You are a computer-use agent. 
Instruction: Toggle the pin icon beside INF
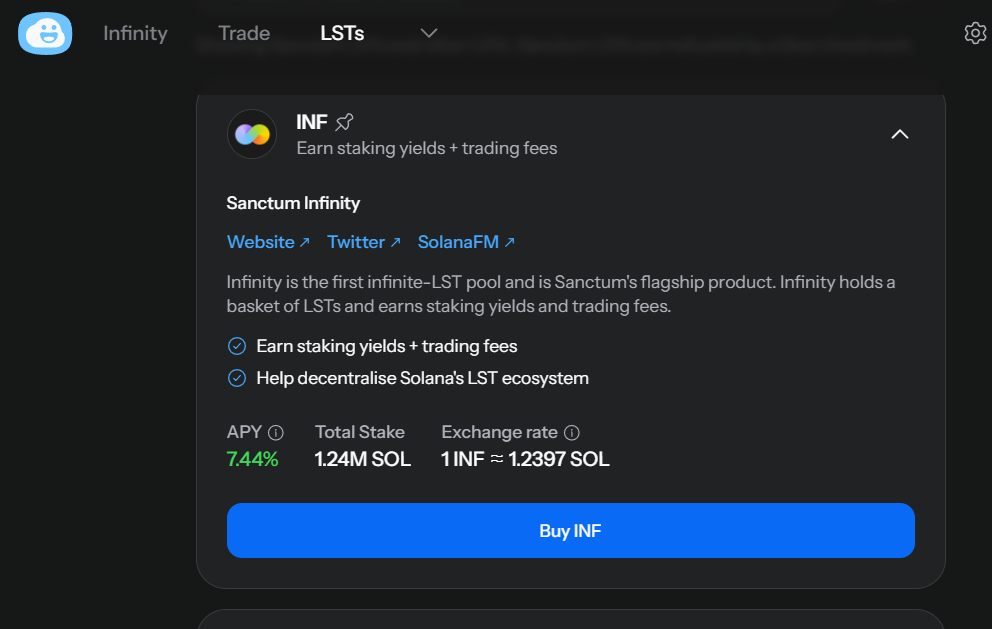[x=344, y=122]
